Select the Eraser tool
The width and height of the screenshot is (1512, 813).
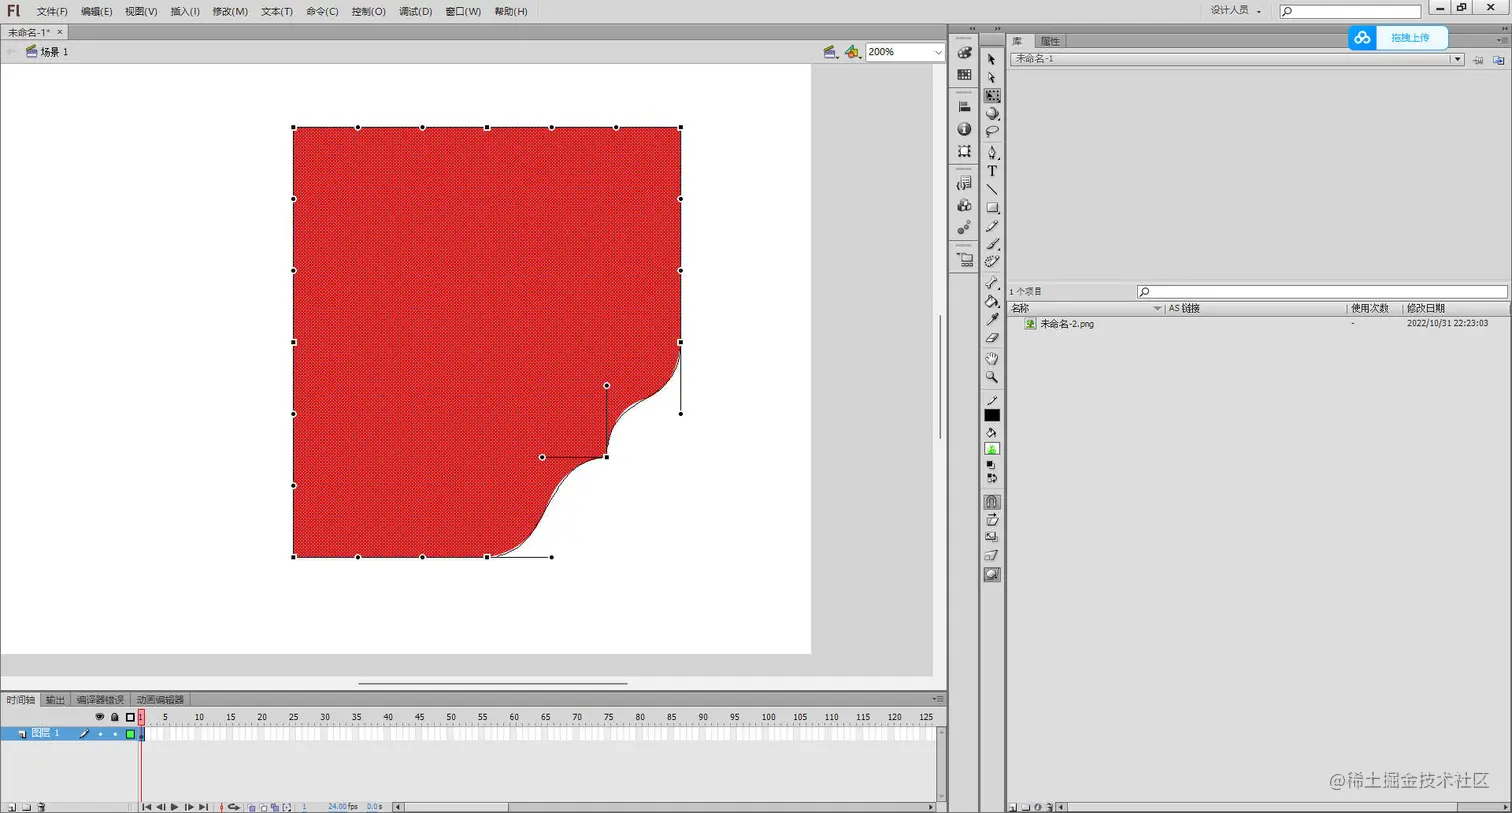(992, 337)
